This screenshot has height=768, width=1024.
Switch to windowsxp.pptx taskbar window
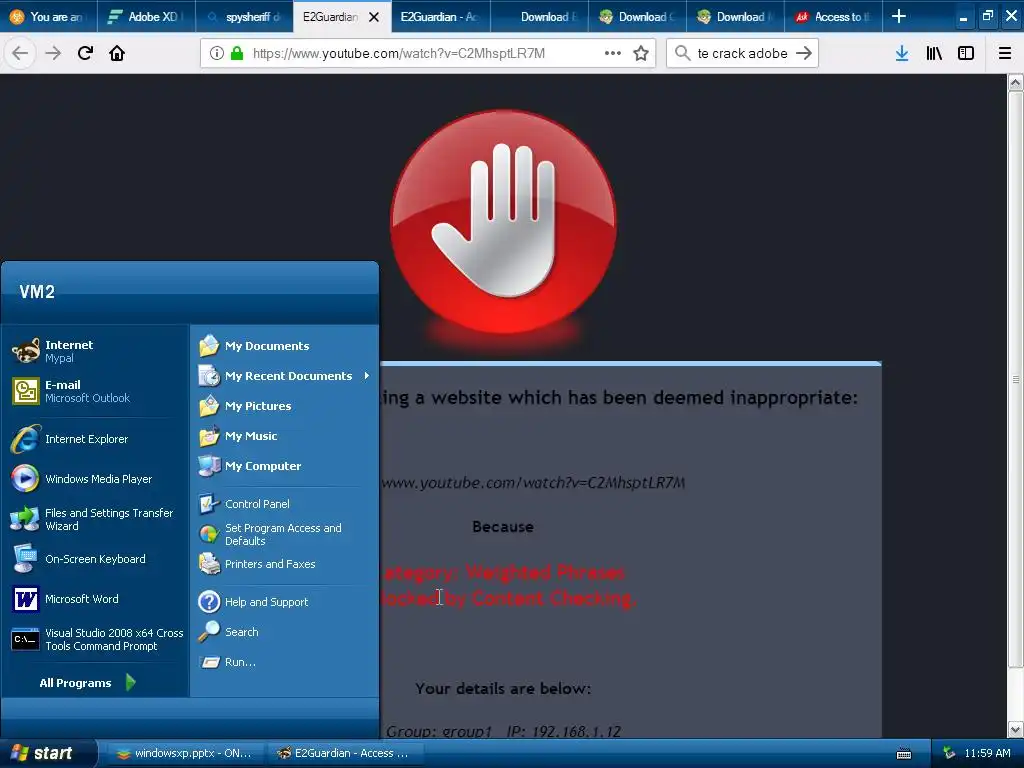click(x=185, y=754)
